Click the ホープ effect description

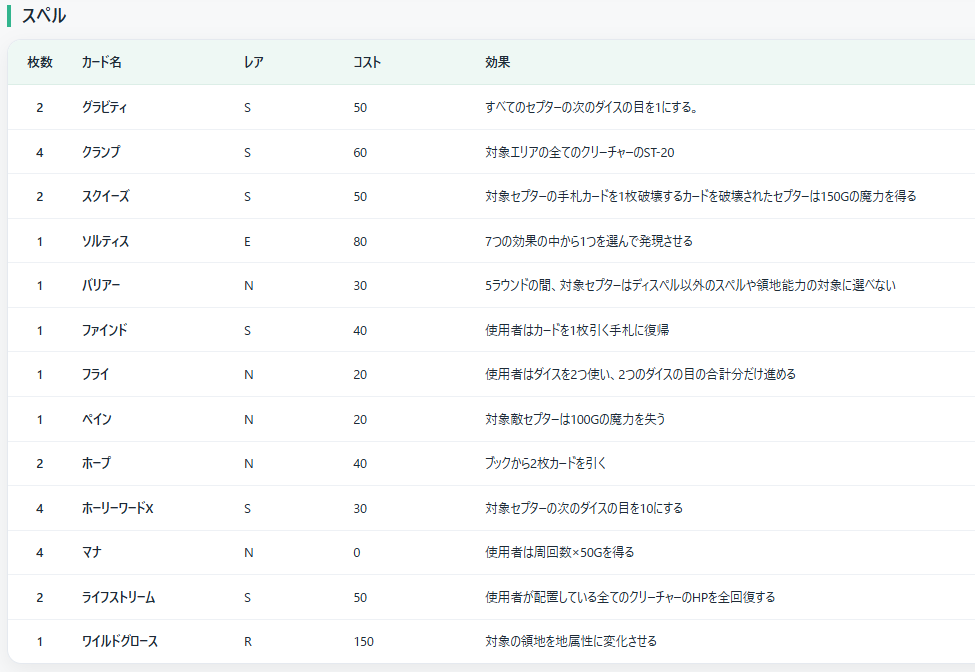click(x=545, y=463)
